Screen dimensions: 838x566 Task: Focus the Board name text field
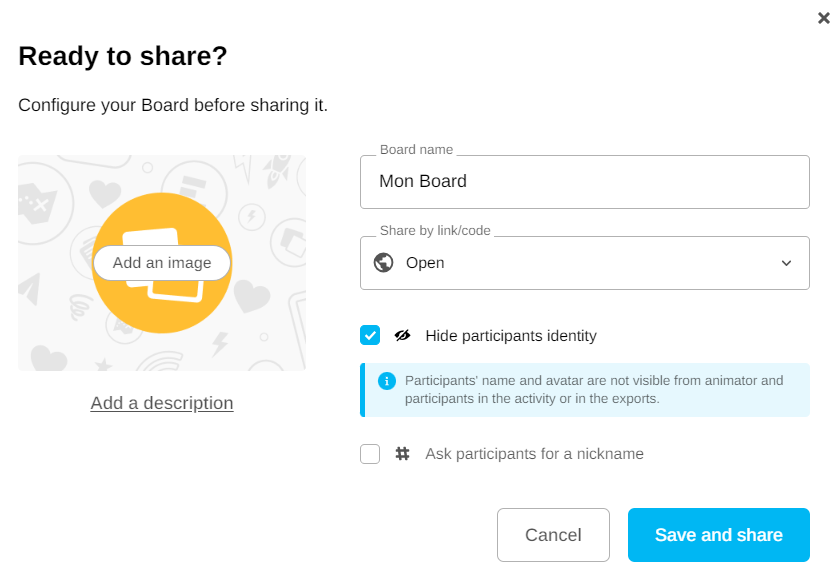tap(584, 182)
